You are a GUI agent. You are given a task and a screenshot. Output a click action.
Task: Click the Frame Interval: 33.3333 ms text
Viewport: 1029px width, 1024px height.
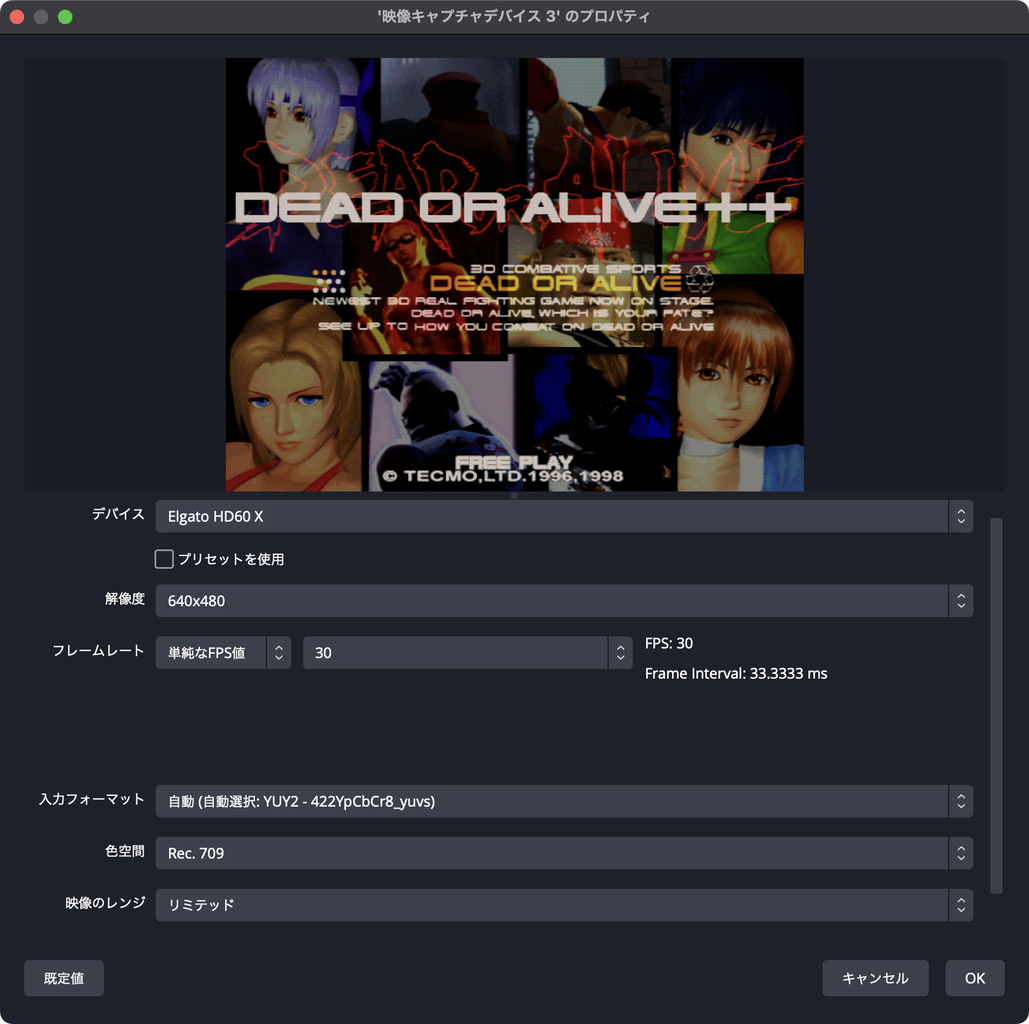(x=736, y=673)
